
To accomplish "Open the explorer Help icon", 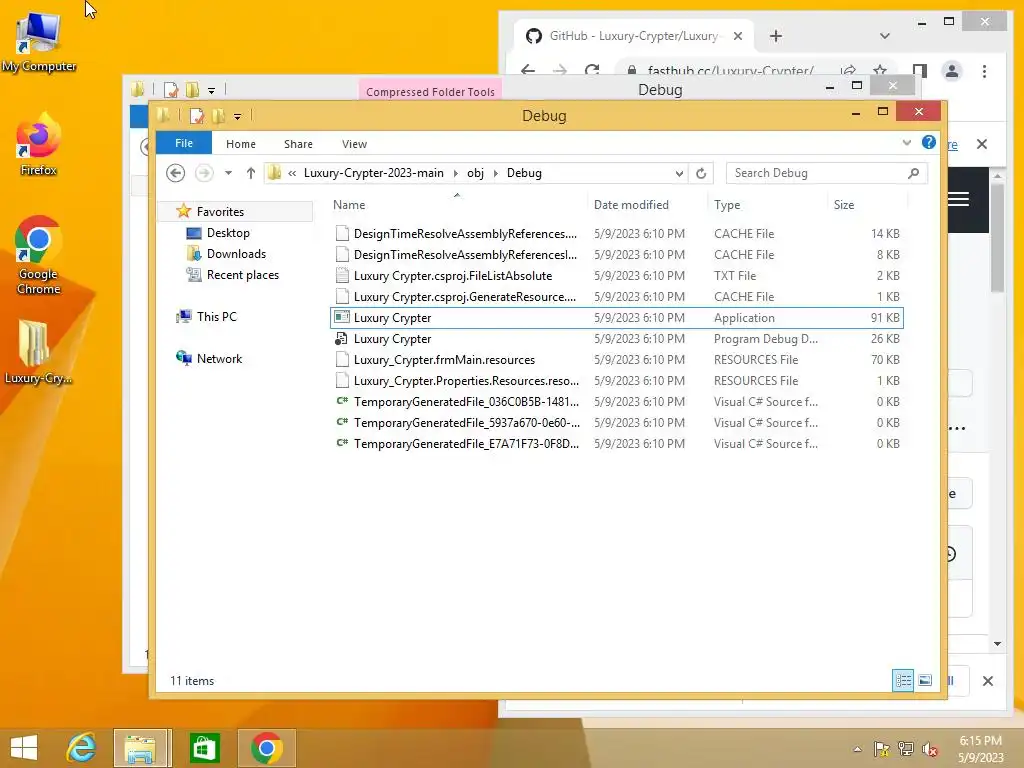I will point(929,142).
